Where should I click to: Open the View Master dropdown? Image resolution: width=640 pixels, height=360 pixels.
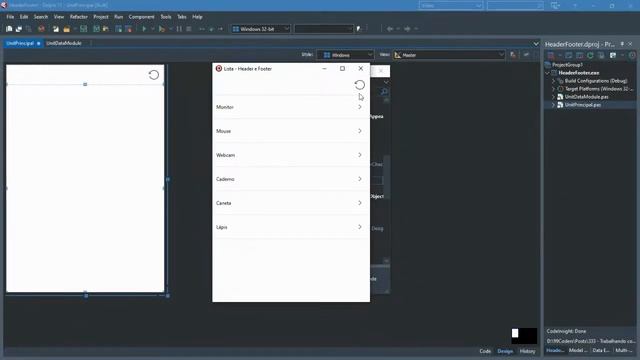tap(501, 55)
